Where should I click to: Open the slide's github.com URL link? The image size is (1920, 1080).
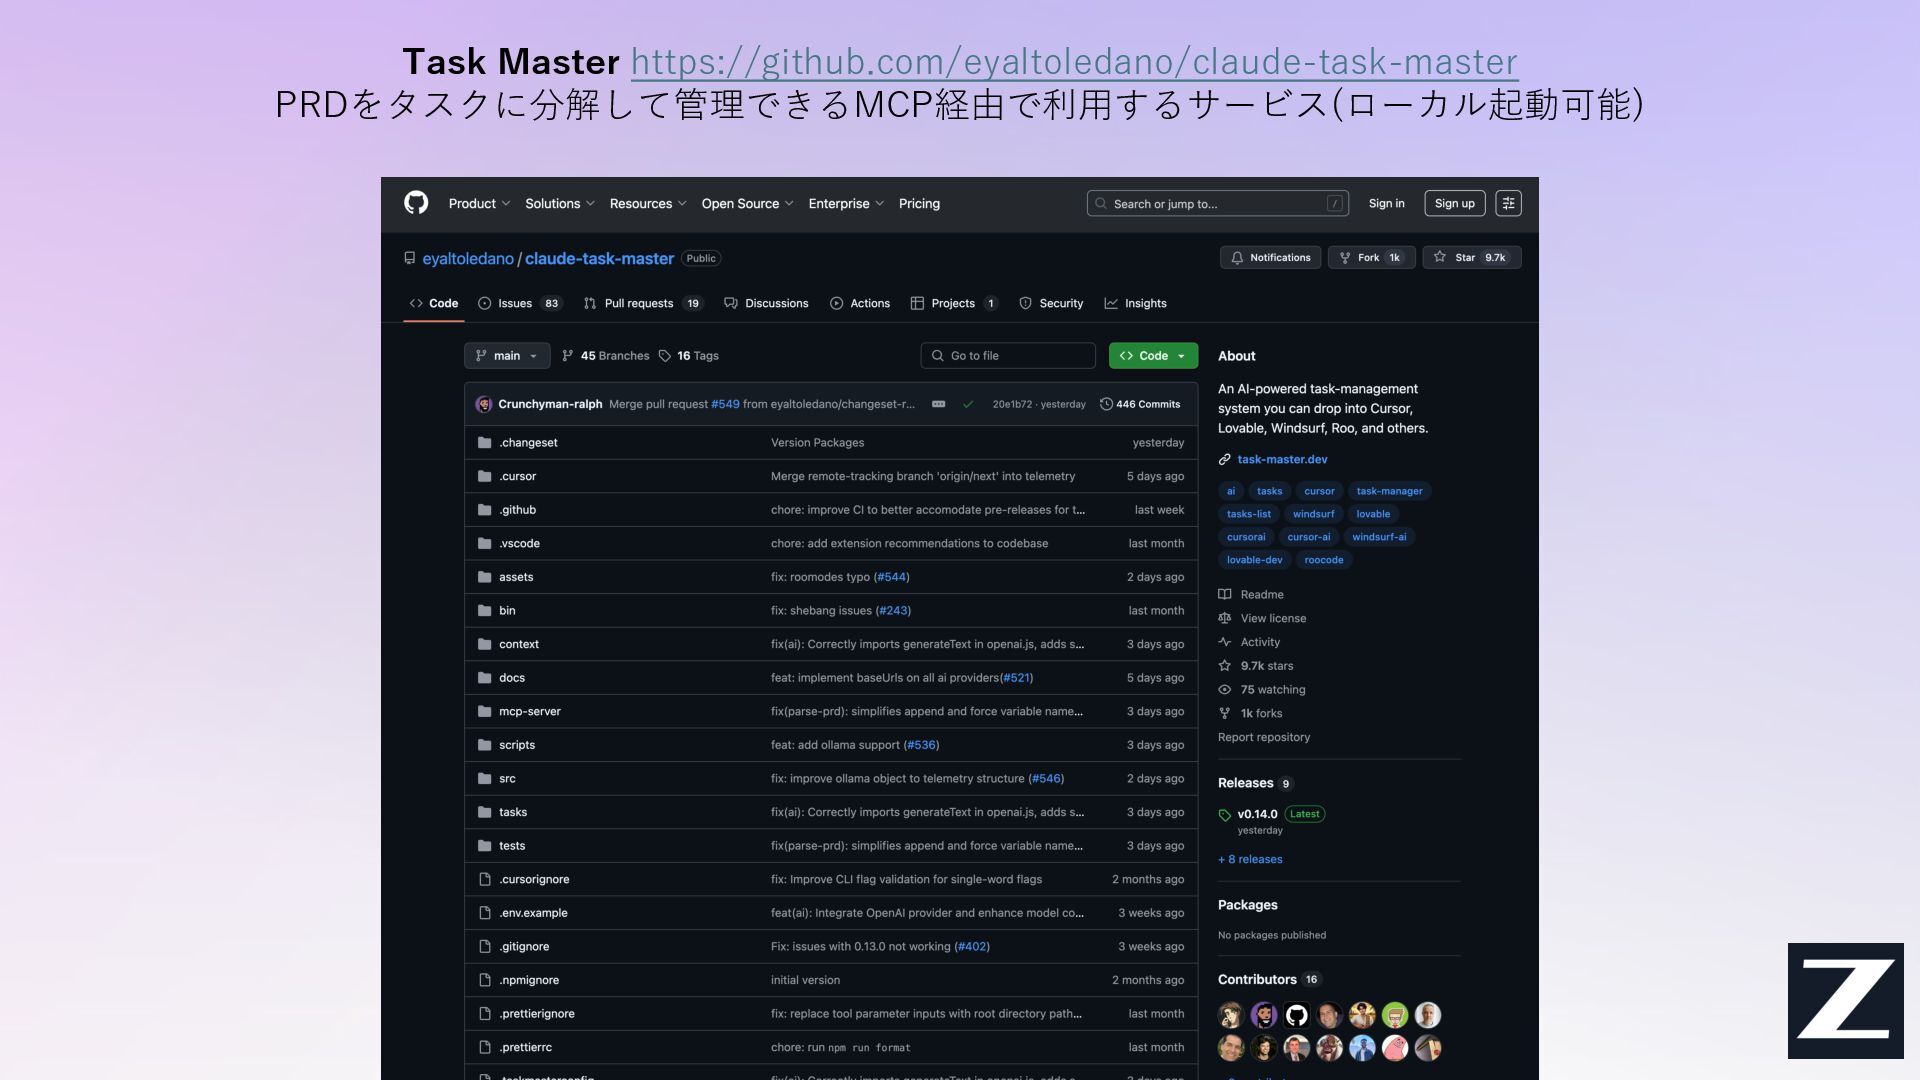[1074, 61]
